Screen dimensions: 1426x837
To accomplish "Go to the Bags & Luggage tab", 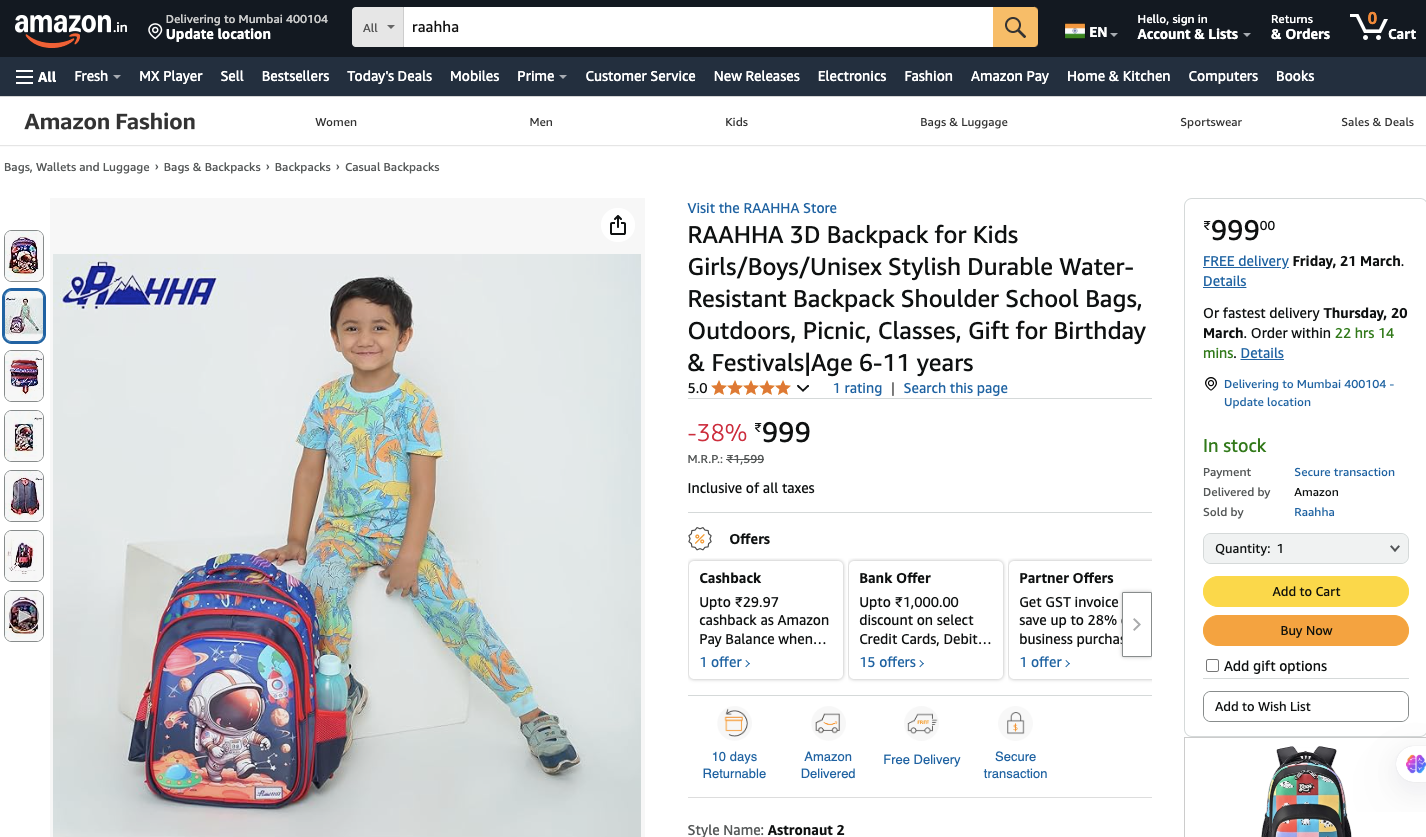I will pyautogui.click(x=963, y=122).
